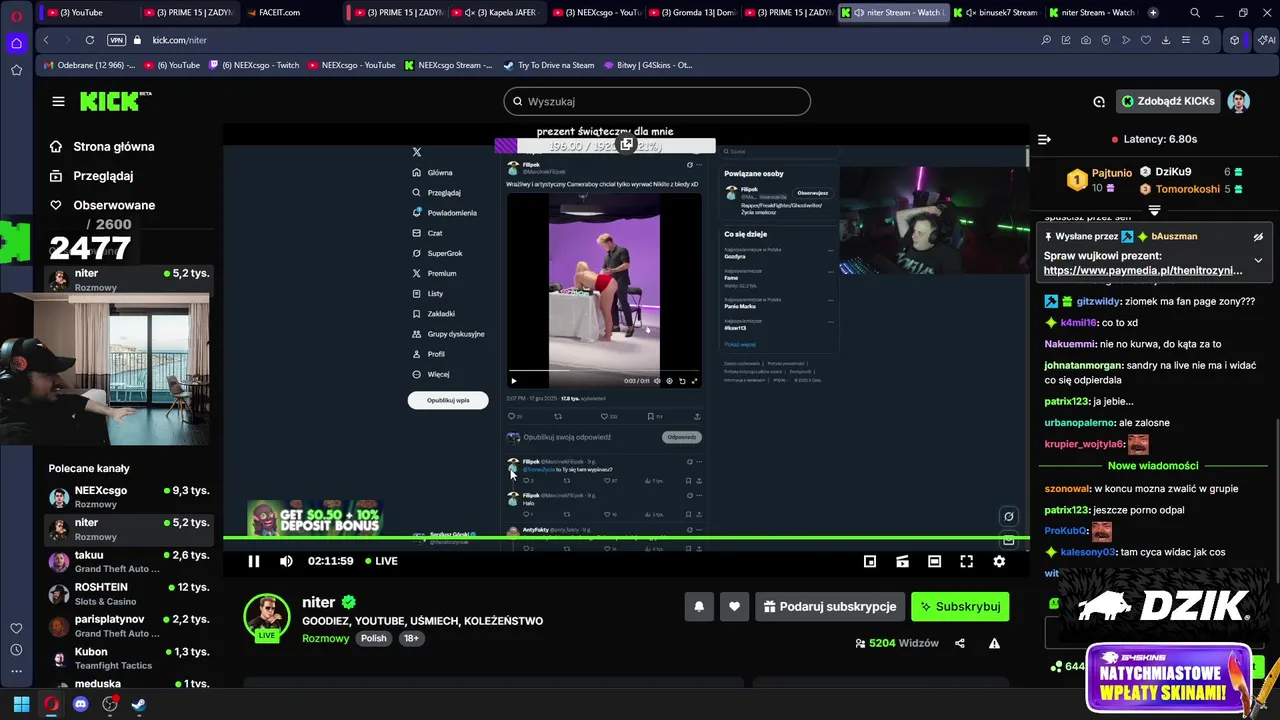1280x720 pixels.
Task: Focus the Wyszukaj search field
Action: [657, 101]
